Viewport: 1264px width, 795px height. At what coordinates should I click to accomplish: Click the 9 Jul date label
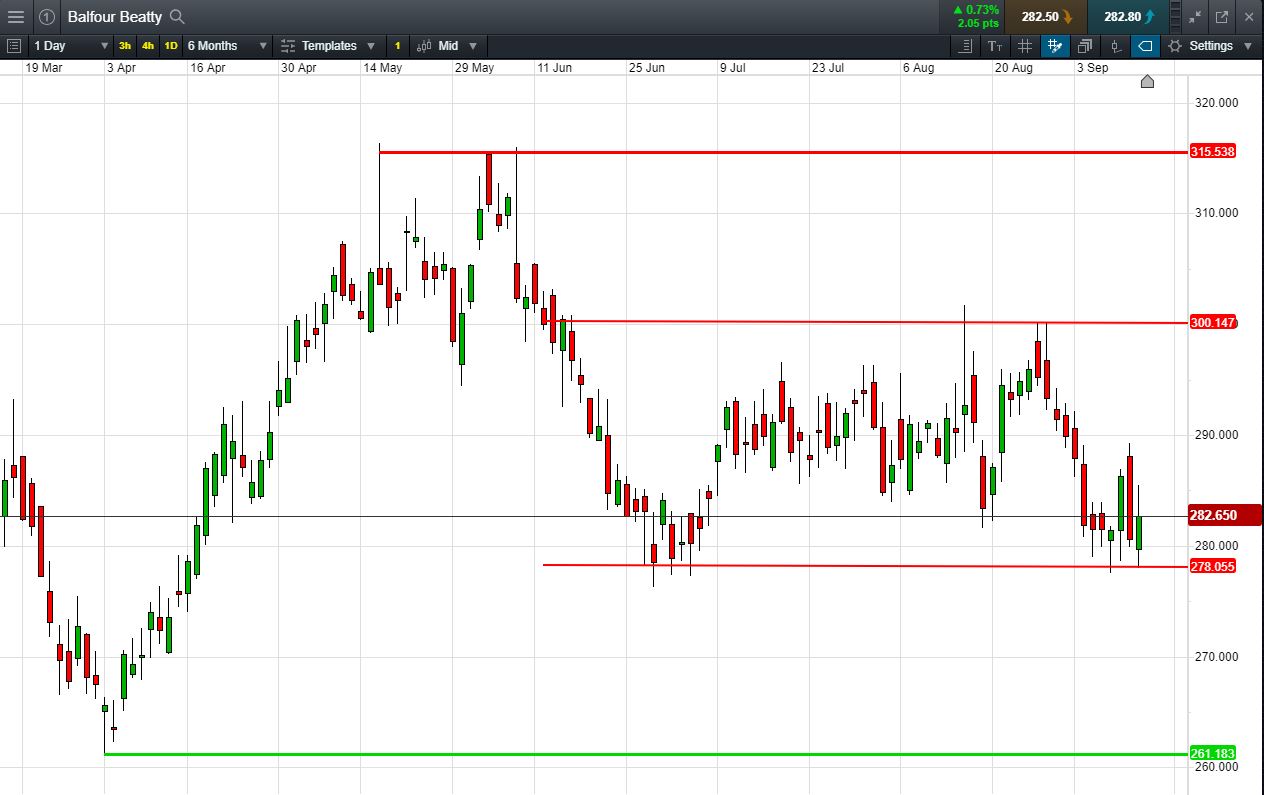[733, 68]
